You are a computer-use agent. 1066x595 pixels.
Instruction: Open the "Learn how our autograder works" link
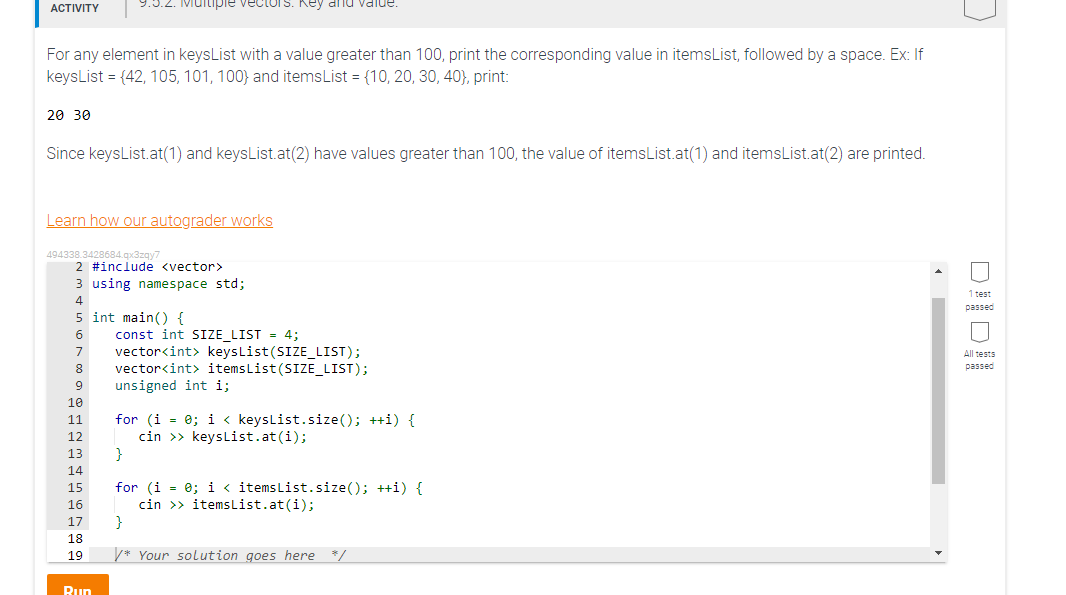click(159, 220)
